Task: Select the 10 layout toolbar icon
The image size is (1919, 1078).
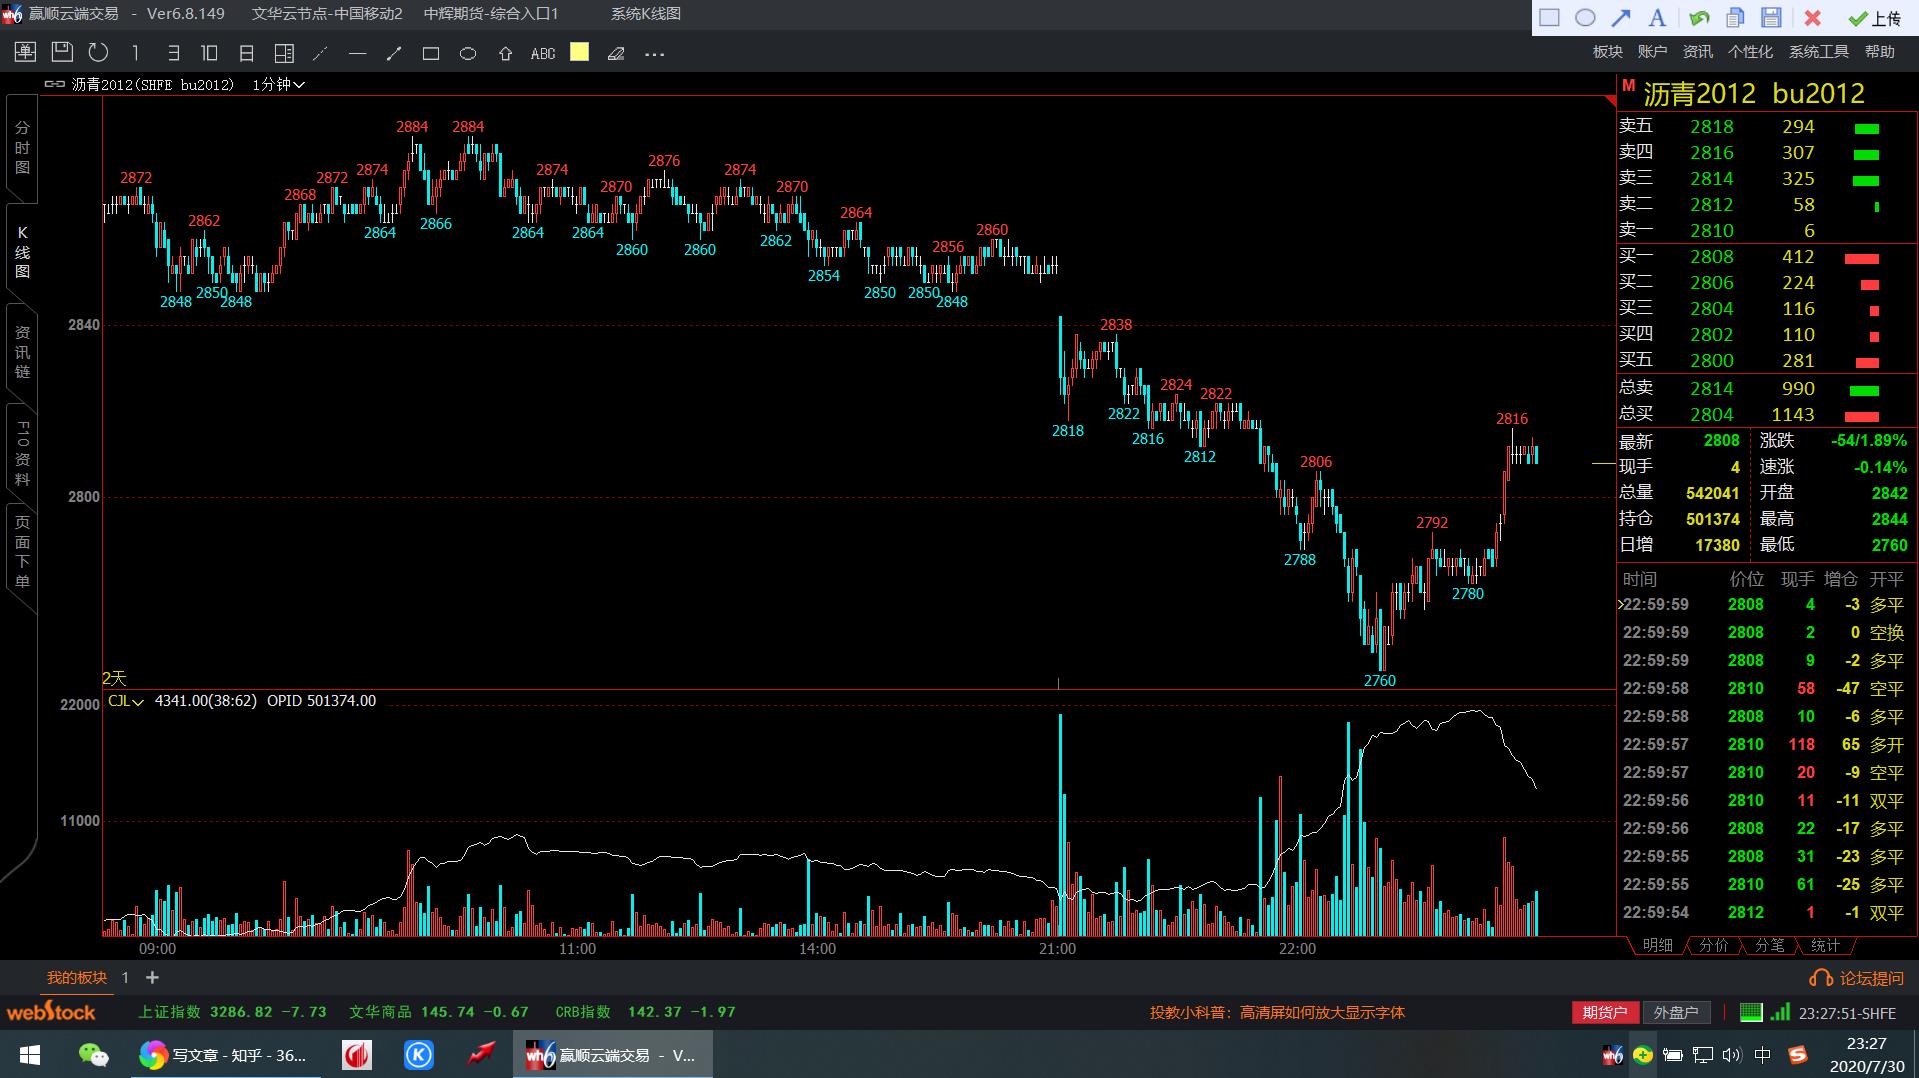Action: pos(209,53)
